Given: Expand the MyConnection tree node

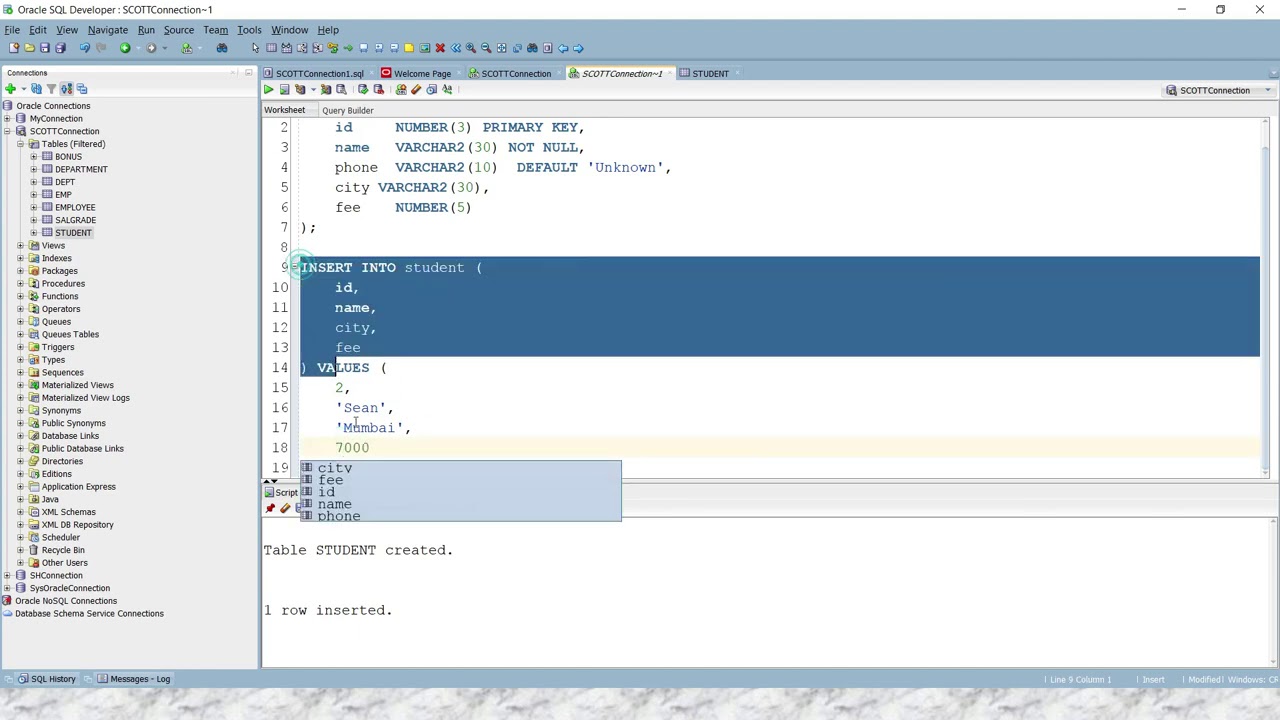Looking at the screenshot, I should click(x=7, y=118).
